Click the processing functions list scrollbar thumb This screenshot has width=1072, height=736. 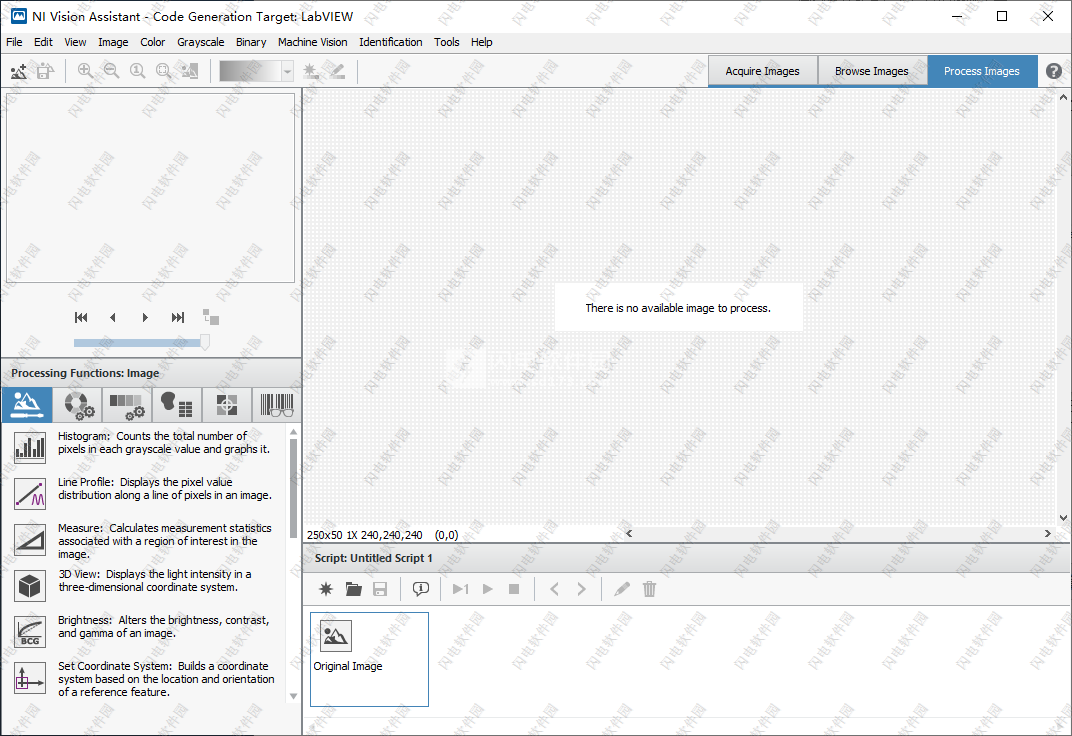[293, 488]
